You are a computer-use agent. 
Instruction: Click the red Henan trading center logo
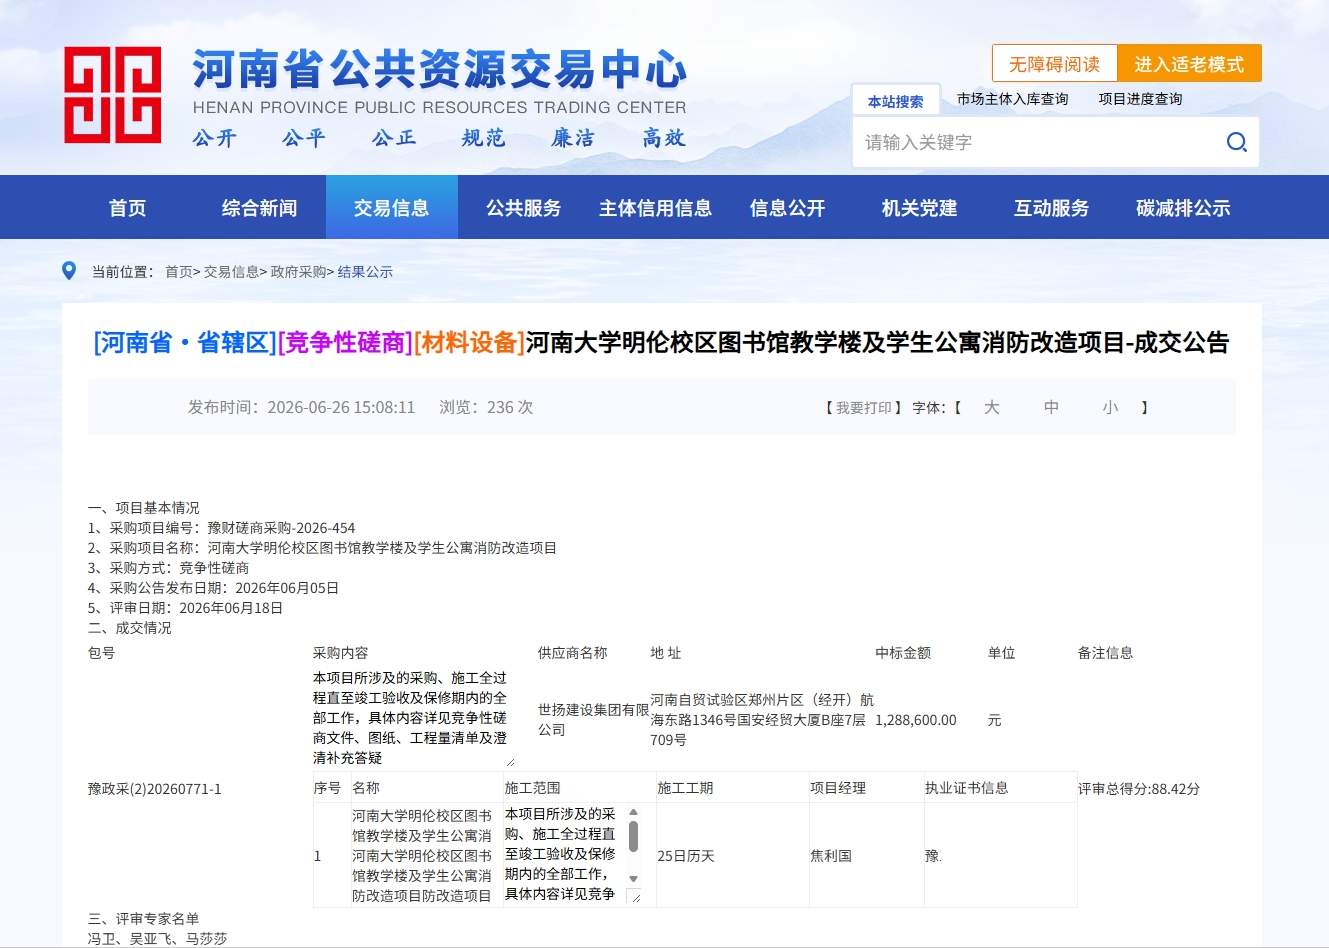[x=112, y=95]
